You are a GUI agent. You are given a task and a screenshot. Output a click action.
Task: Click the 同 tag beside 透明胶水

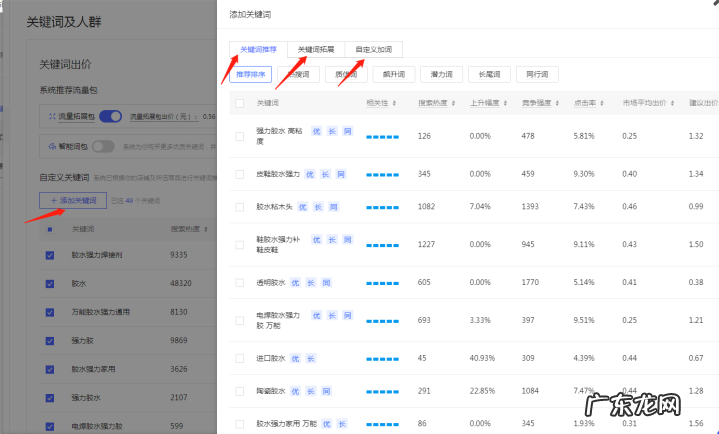326,283
